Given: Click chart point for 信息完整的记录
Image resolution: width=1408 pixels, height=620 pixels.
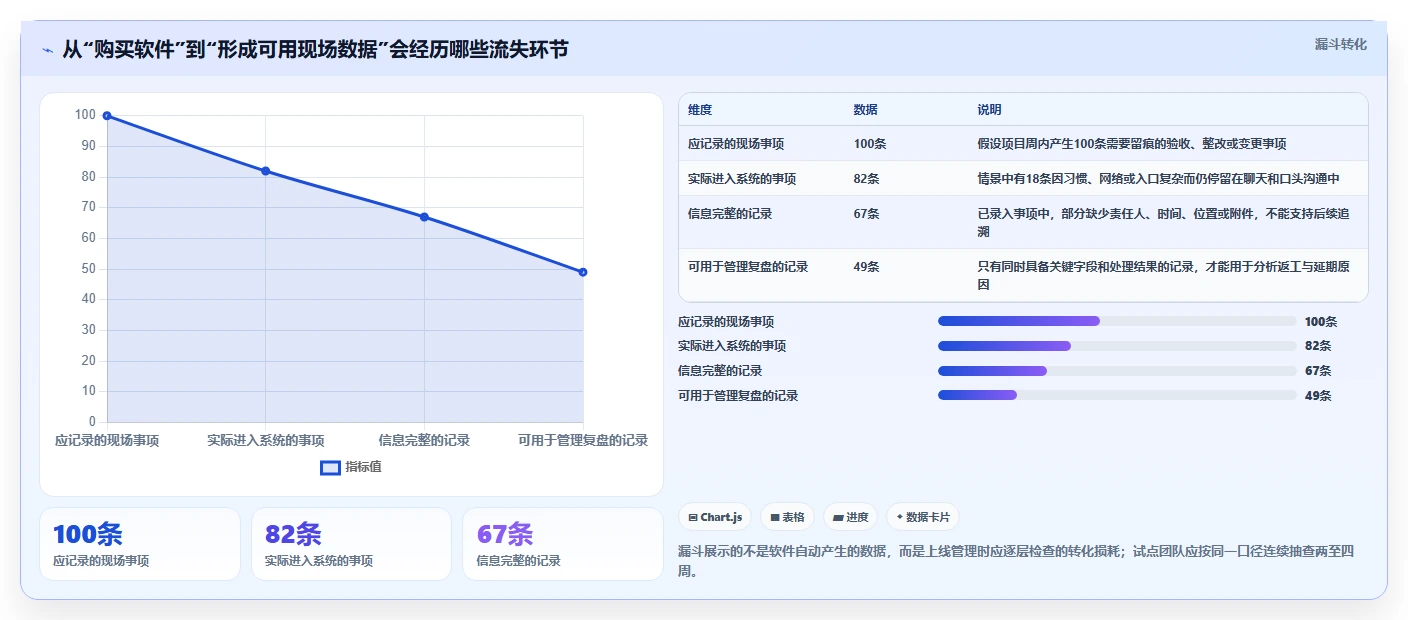Looking at the screenshot, I should (424, 217).
